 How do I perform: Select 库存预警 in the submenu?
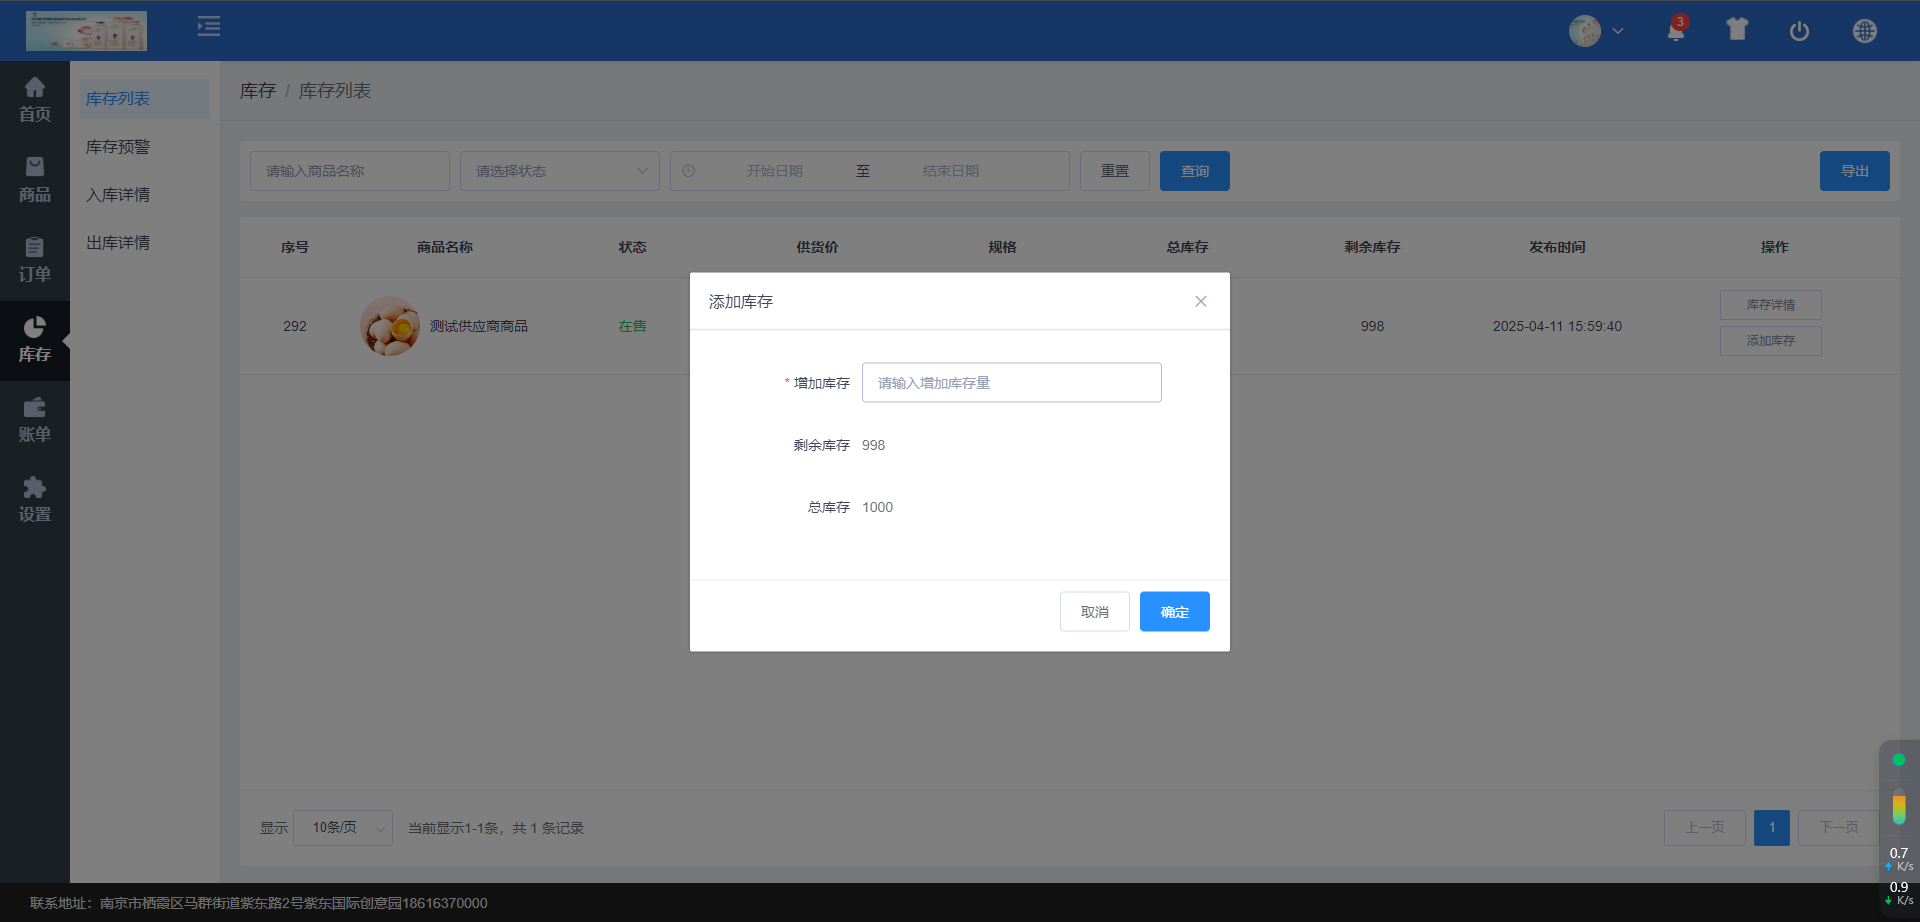[118, 147]
